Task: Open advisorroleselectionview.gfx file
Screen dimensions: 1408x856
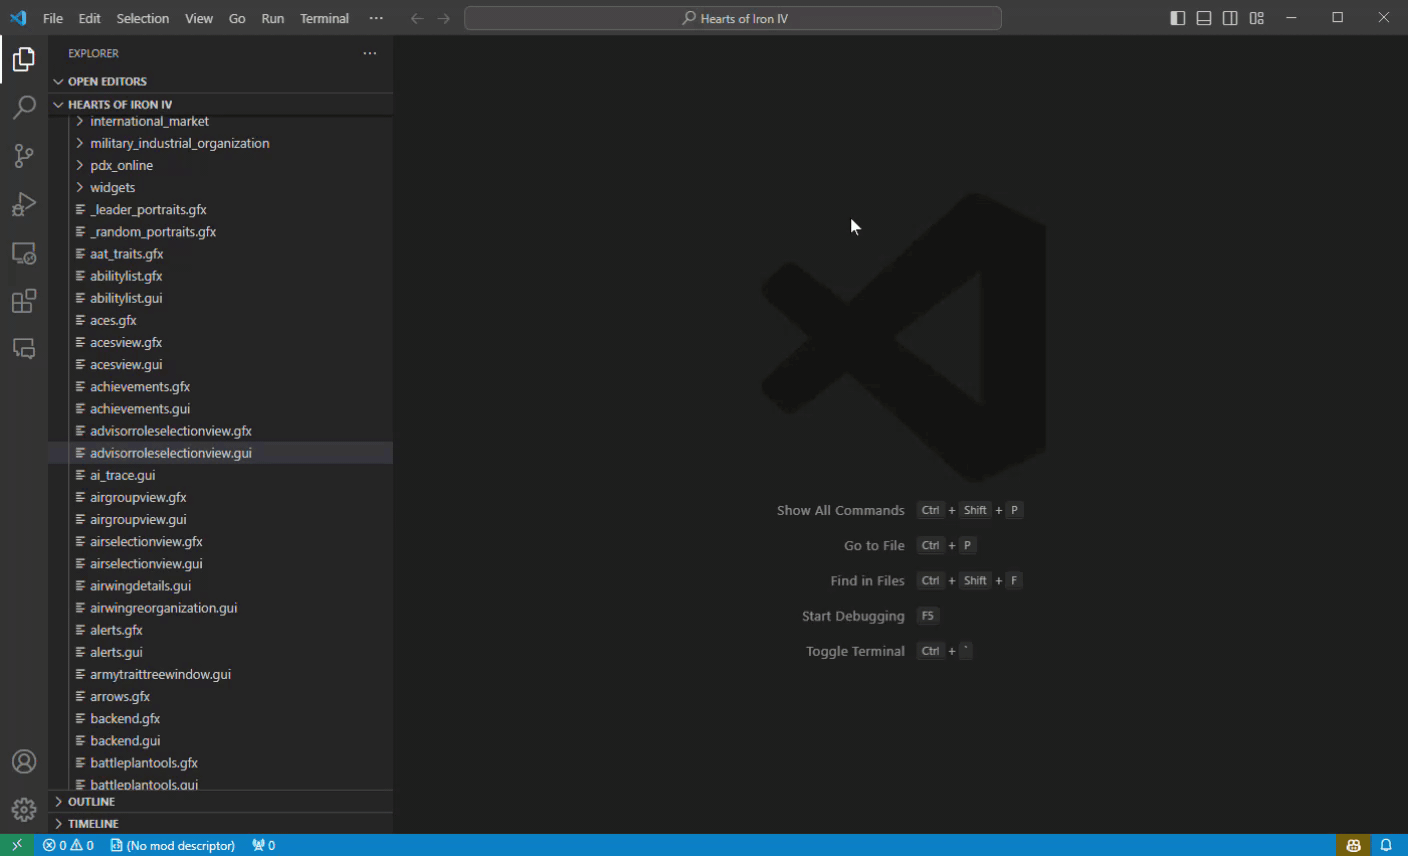Action: click(220, 431)
